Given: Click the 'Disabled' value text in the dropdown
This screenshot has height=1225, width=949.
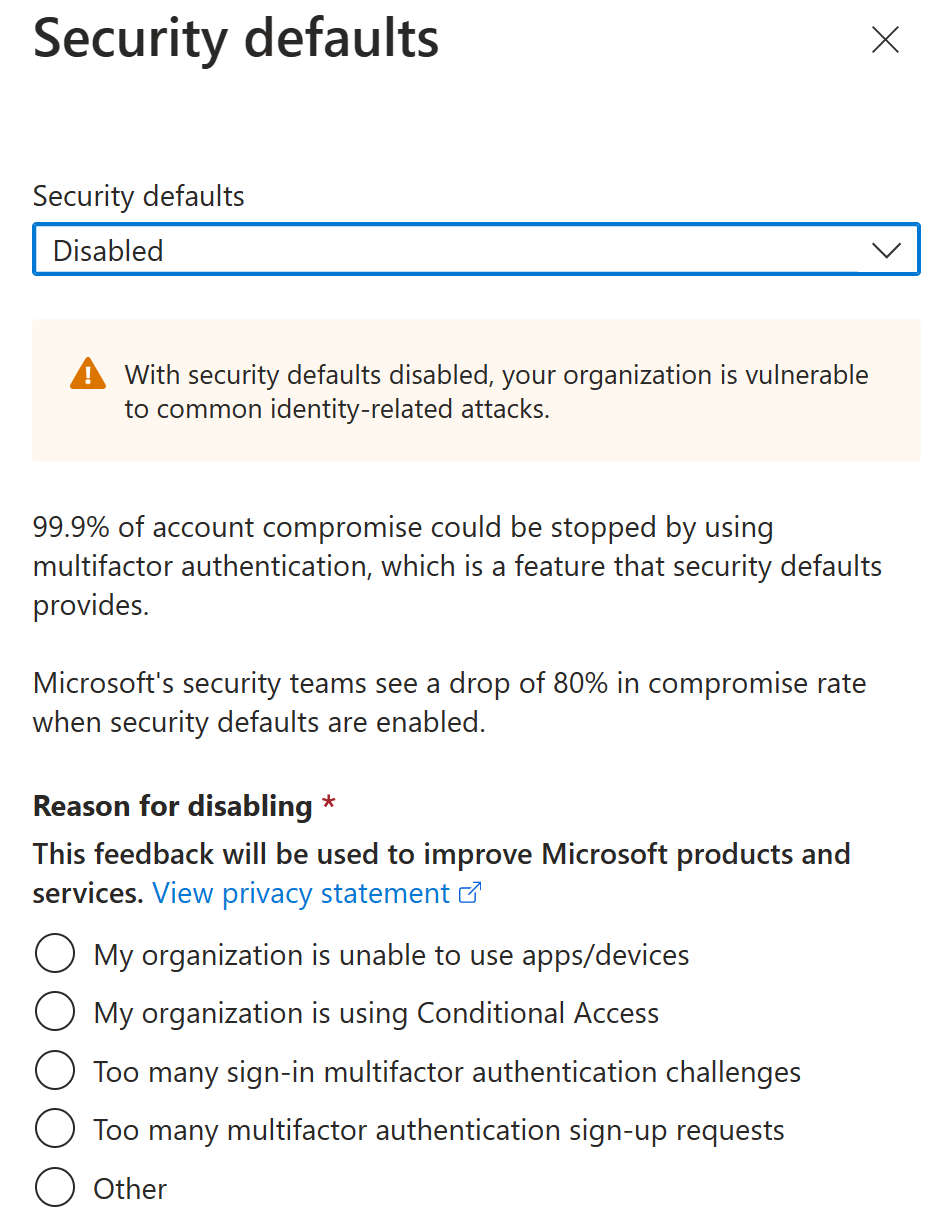Looking at the screenshot, I should [x=108, y=250].
